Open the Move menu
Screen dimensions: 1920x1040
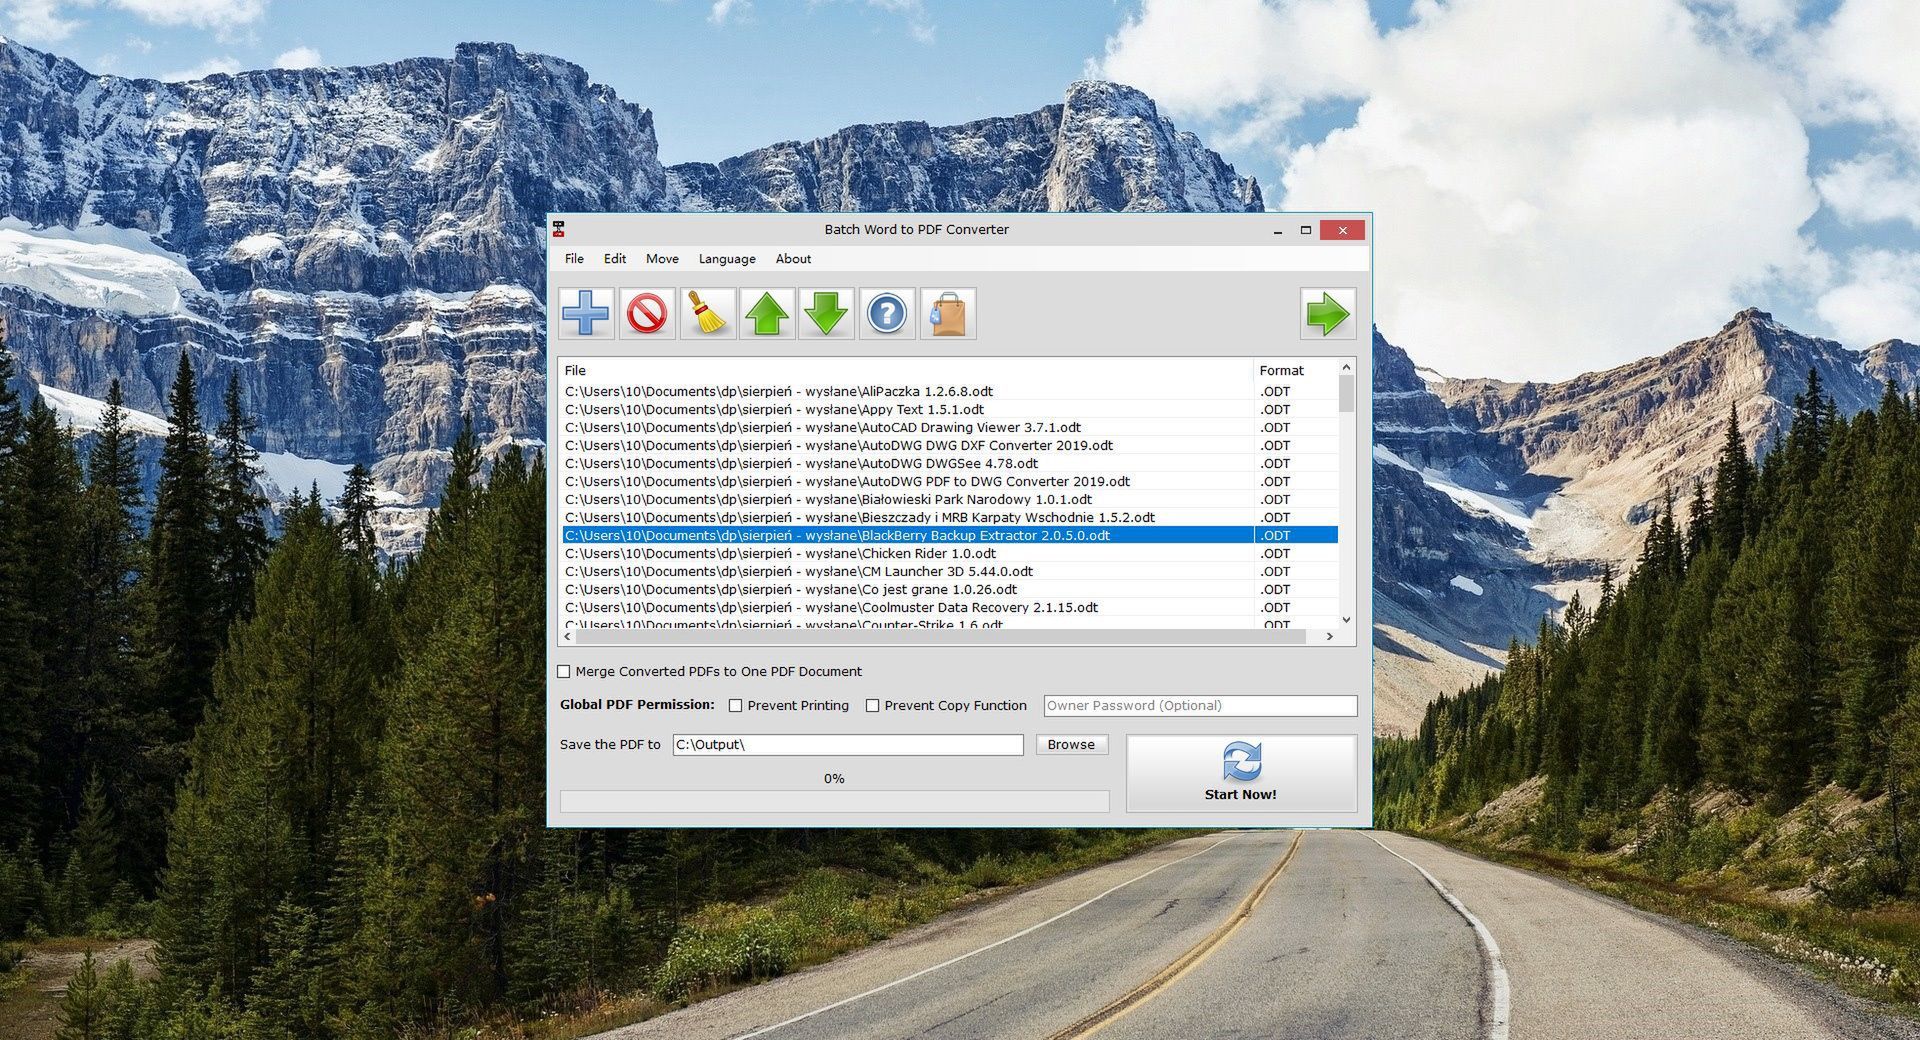point(662,259)
